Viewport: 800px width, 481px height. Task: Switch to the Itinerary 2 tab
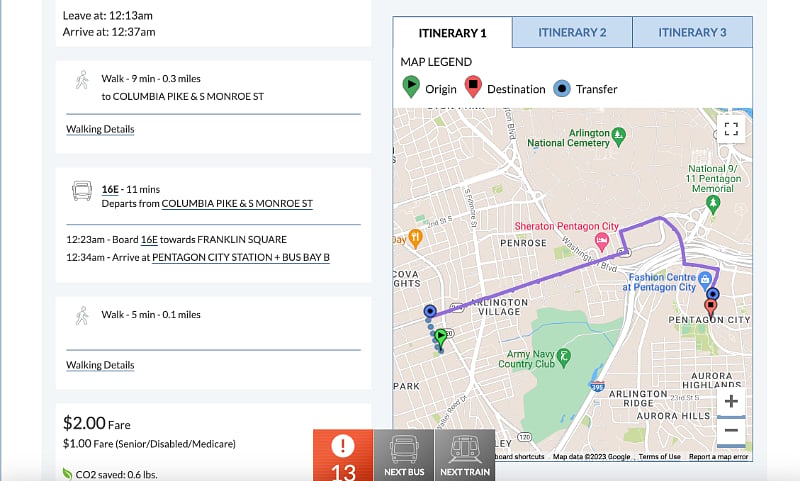pos(572,32)
